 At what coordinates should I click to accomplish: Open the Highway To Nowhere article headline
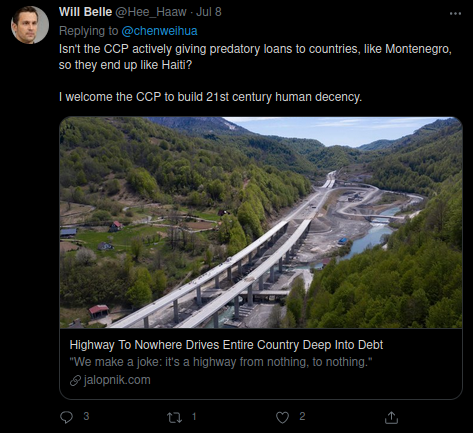[x=226, y=345]
